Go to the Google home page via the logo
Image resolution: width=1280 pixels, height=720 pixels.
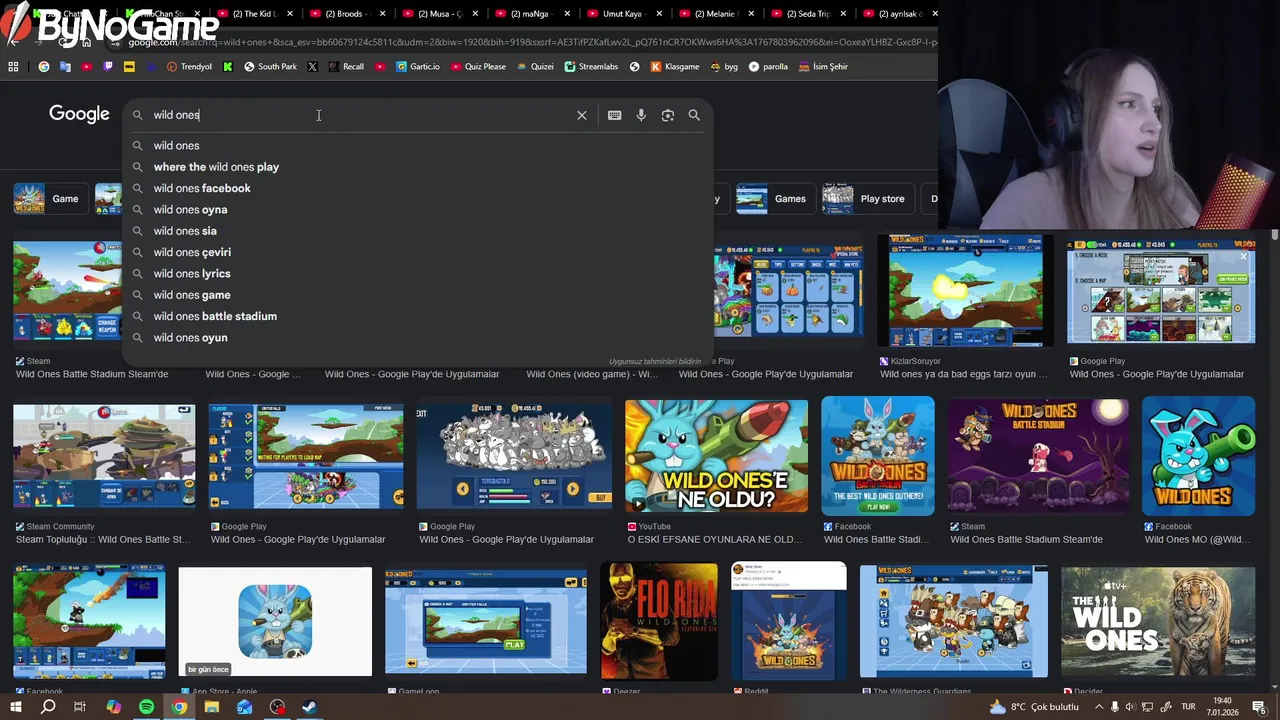tap(79, 114)
